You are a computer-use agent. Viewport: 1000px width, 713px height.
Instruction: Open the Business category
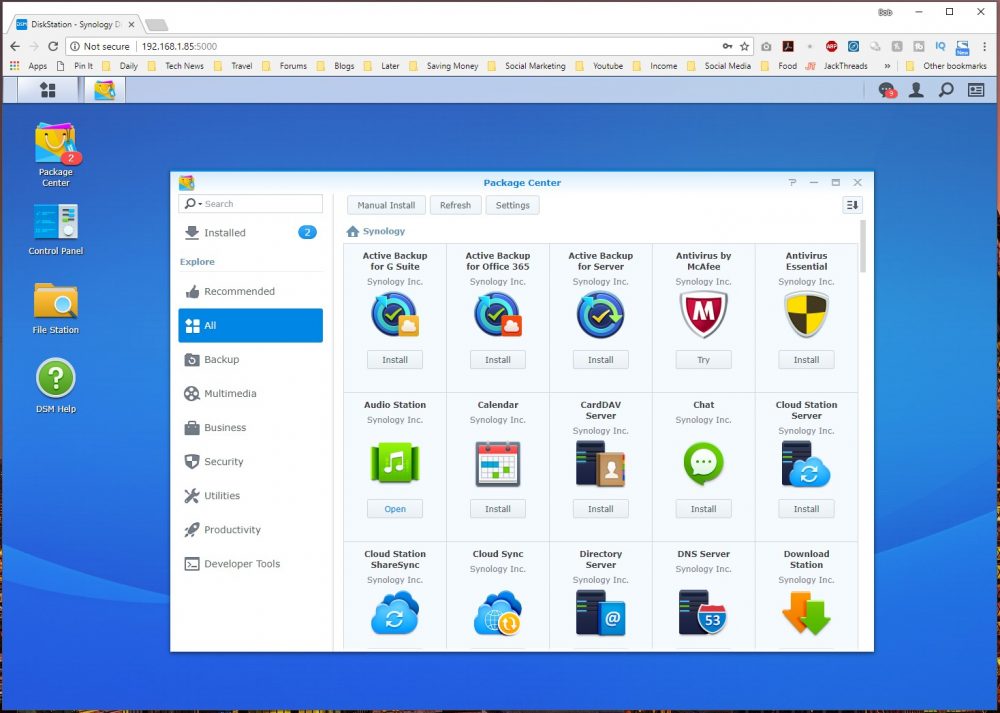[x=251, y=427]
